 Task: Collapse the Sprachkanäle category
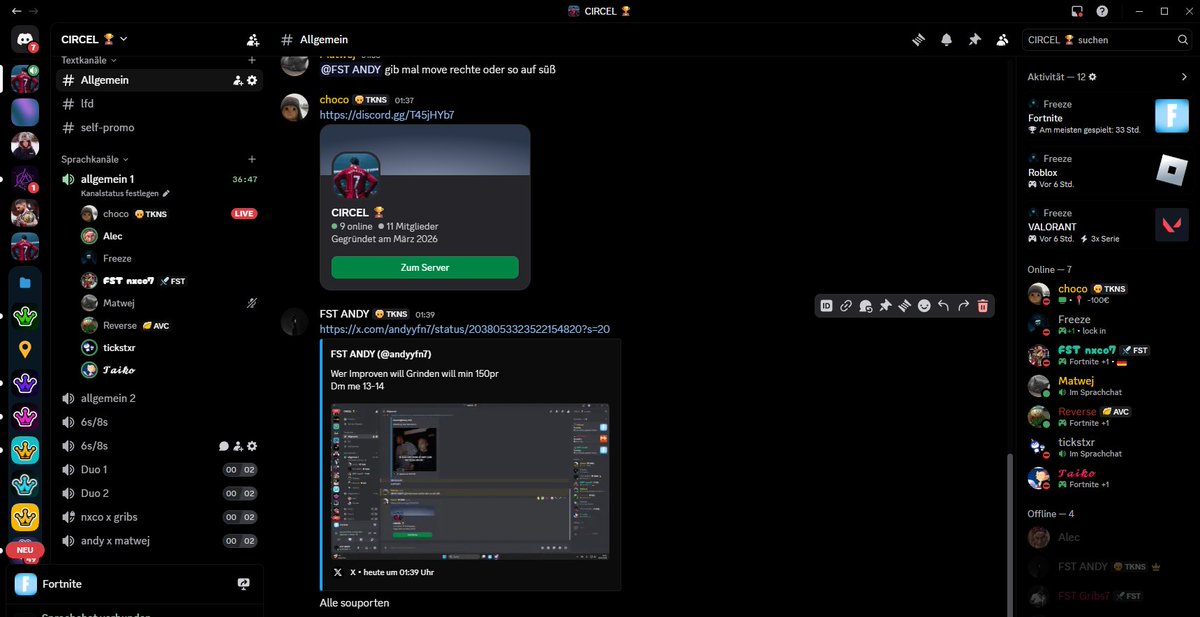pos(95,159)
